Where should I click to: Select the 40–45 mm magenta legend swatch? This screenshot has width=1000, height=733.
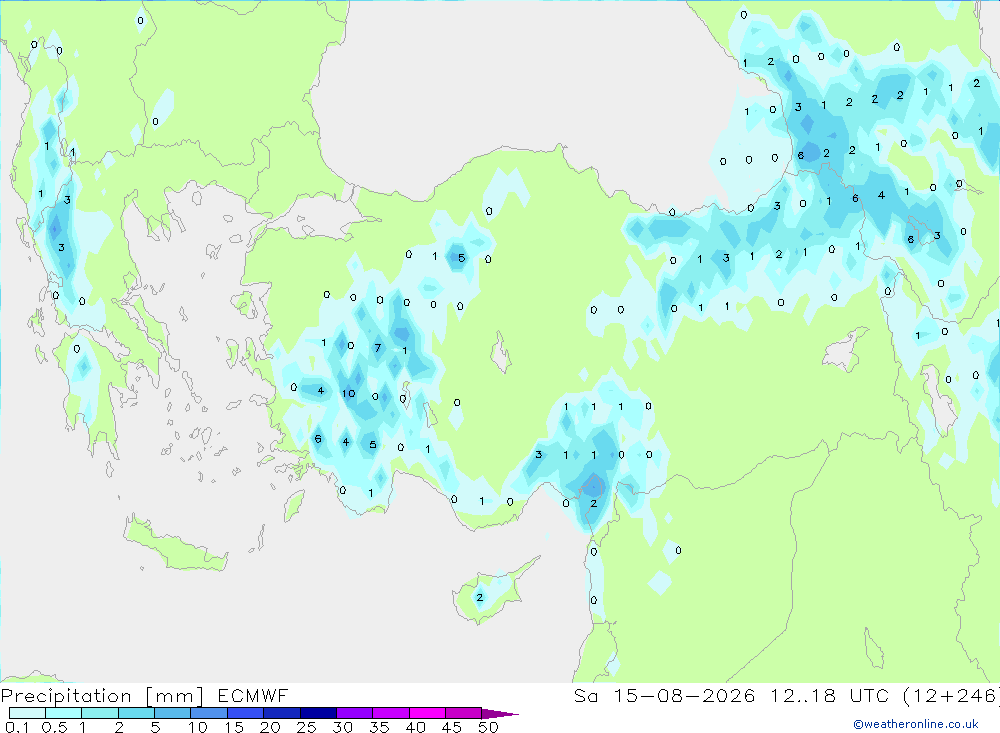[x=427, y=713]
